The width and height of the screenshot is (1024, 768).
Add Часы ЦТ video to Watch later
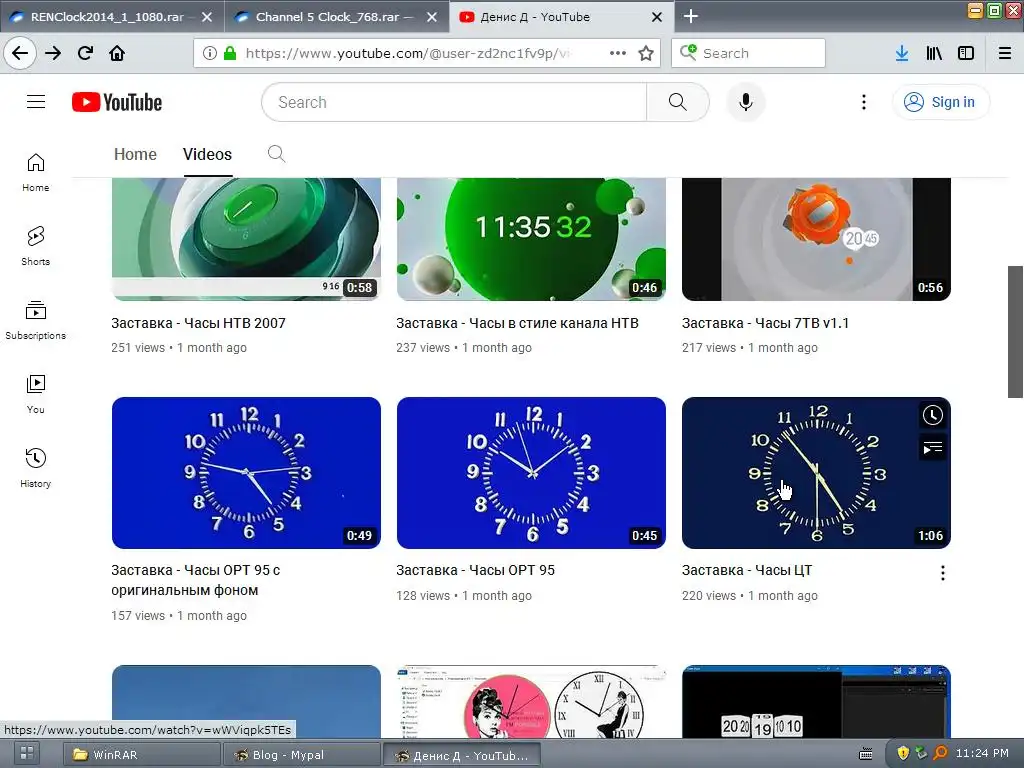tap(932, 415)
